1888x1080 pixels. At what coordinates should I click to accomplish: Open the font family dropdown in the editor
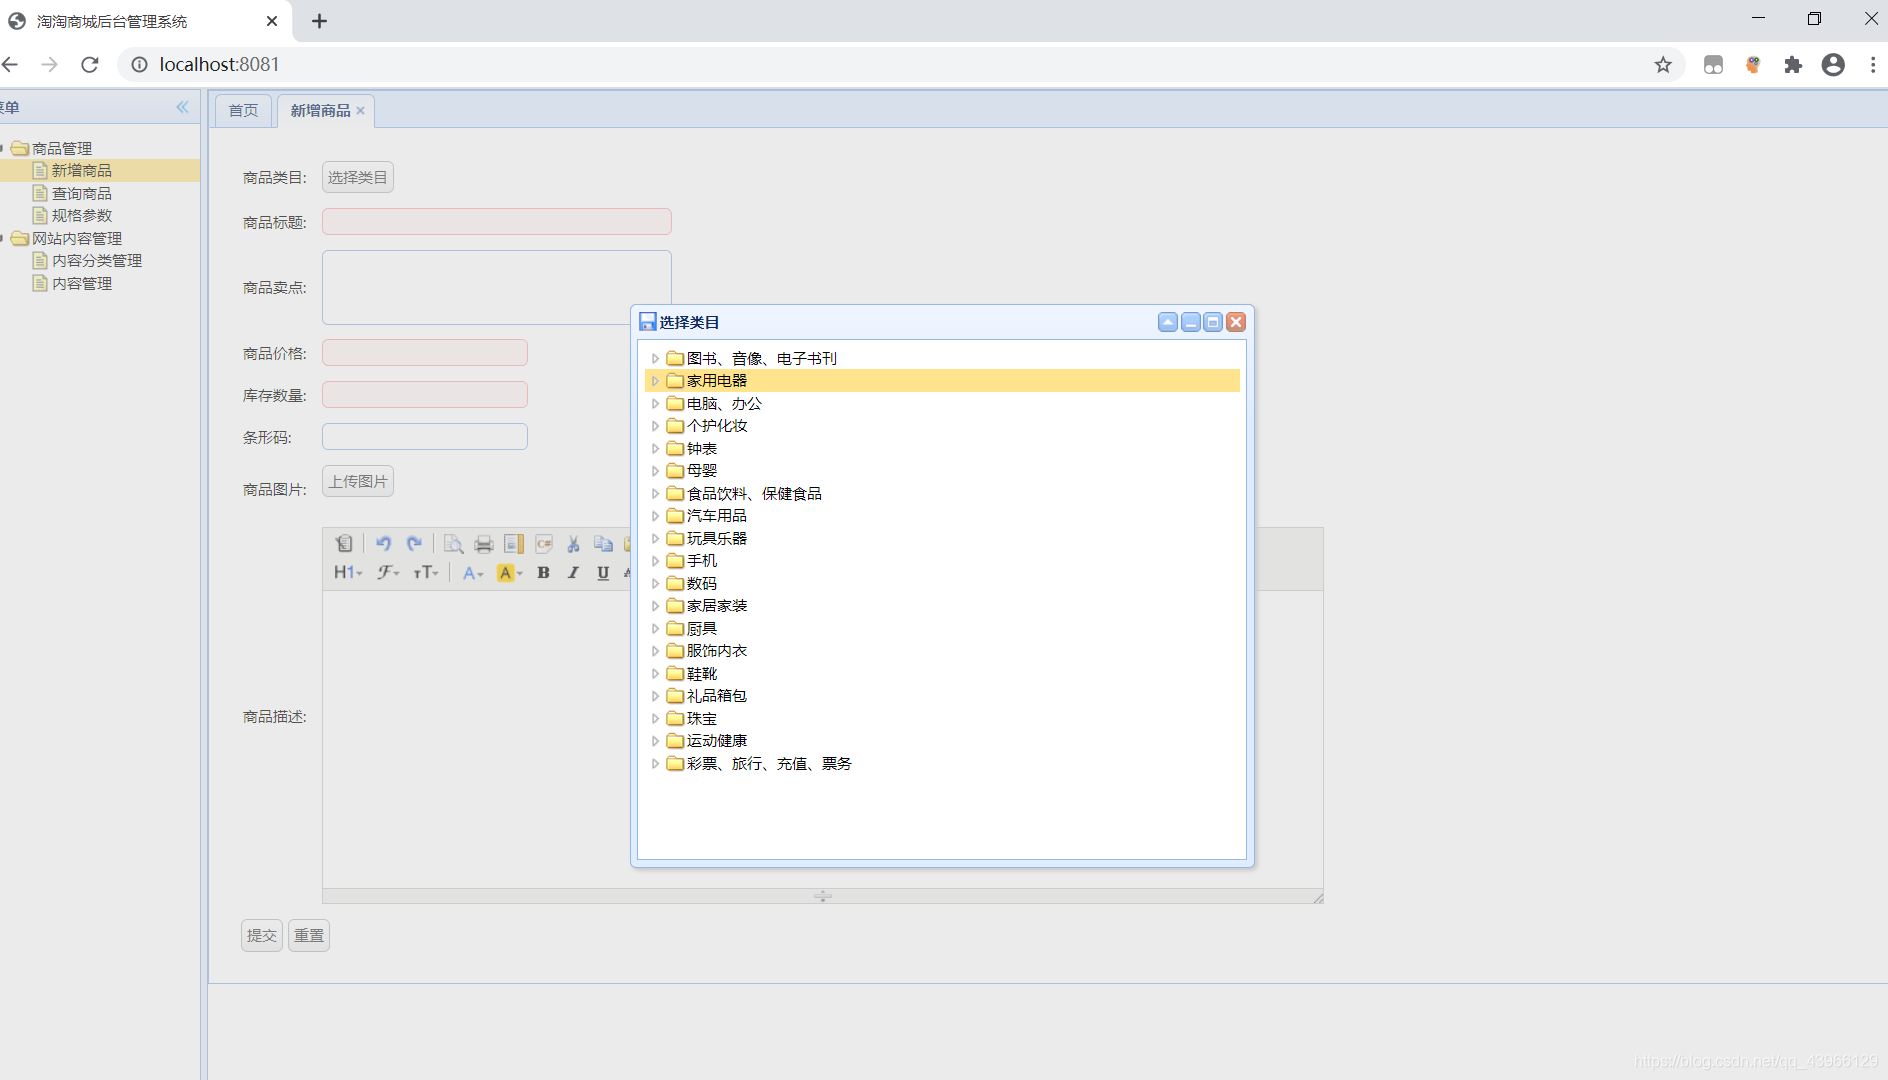click(388, 573)
